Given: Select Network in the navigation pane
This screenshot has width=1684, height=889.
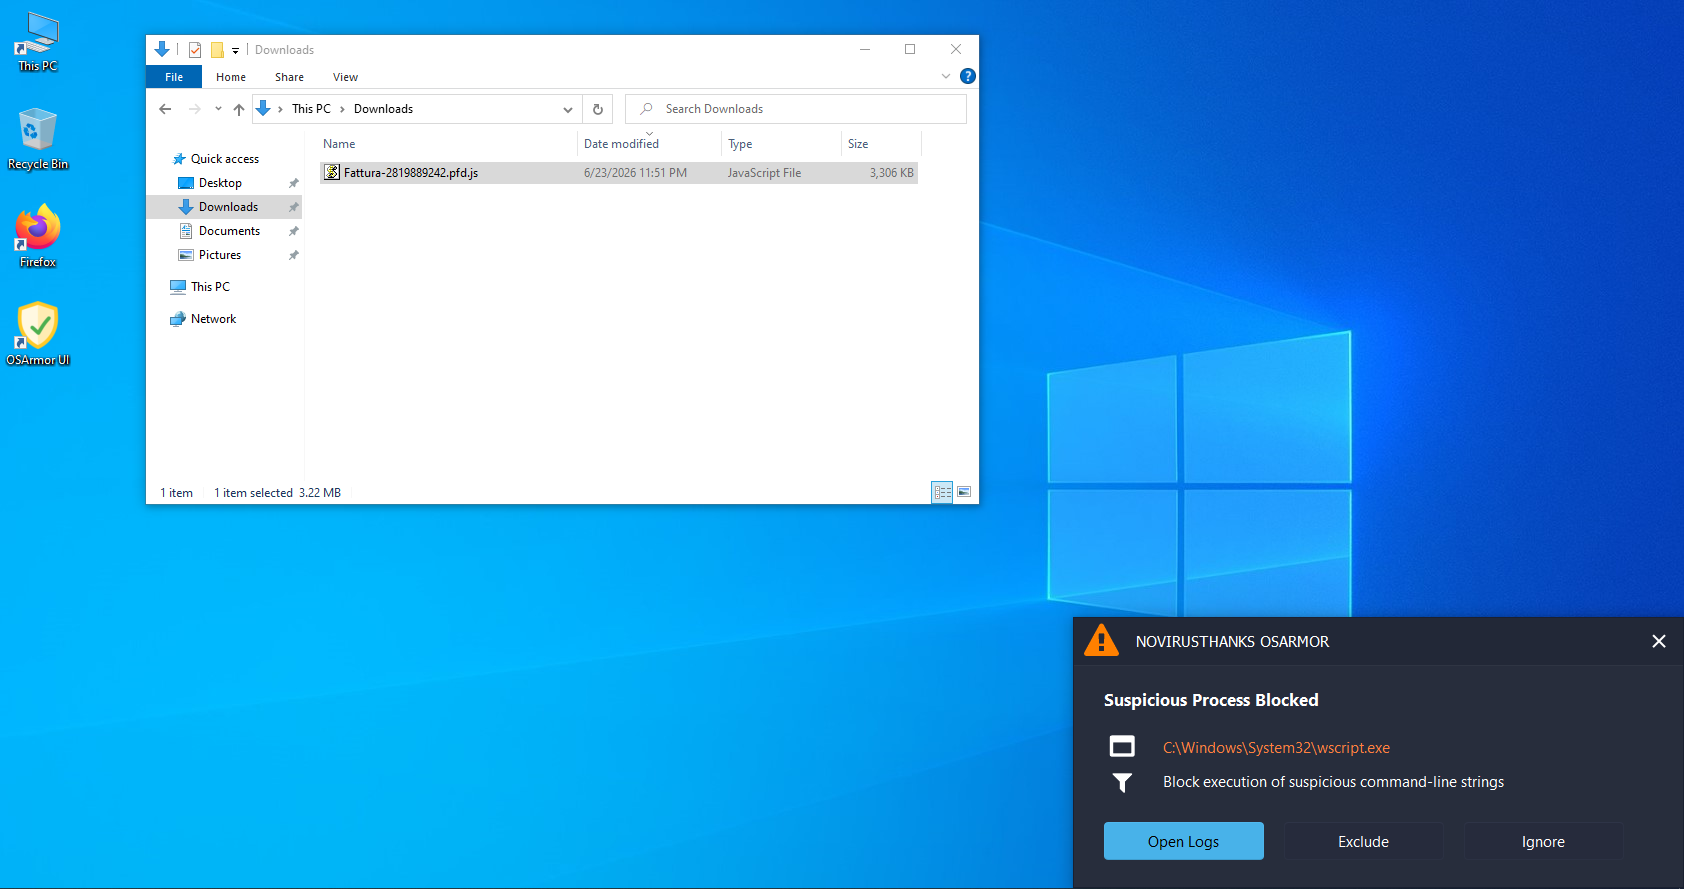Looking at the screenshot, I should (213, 319).
